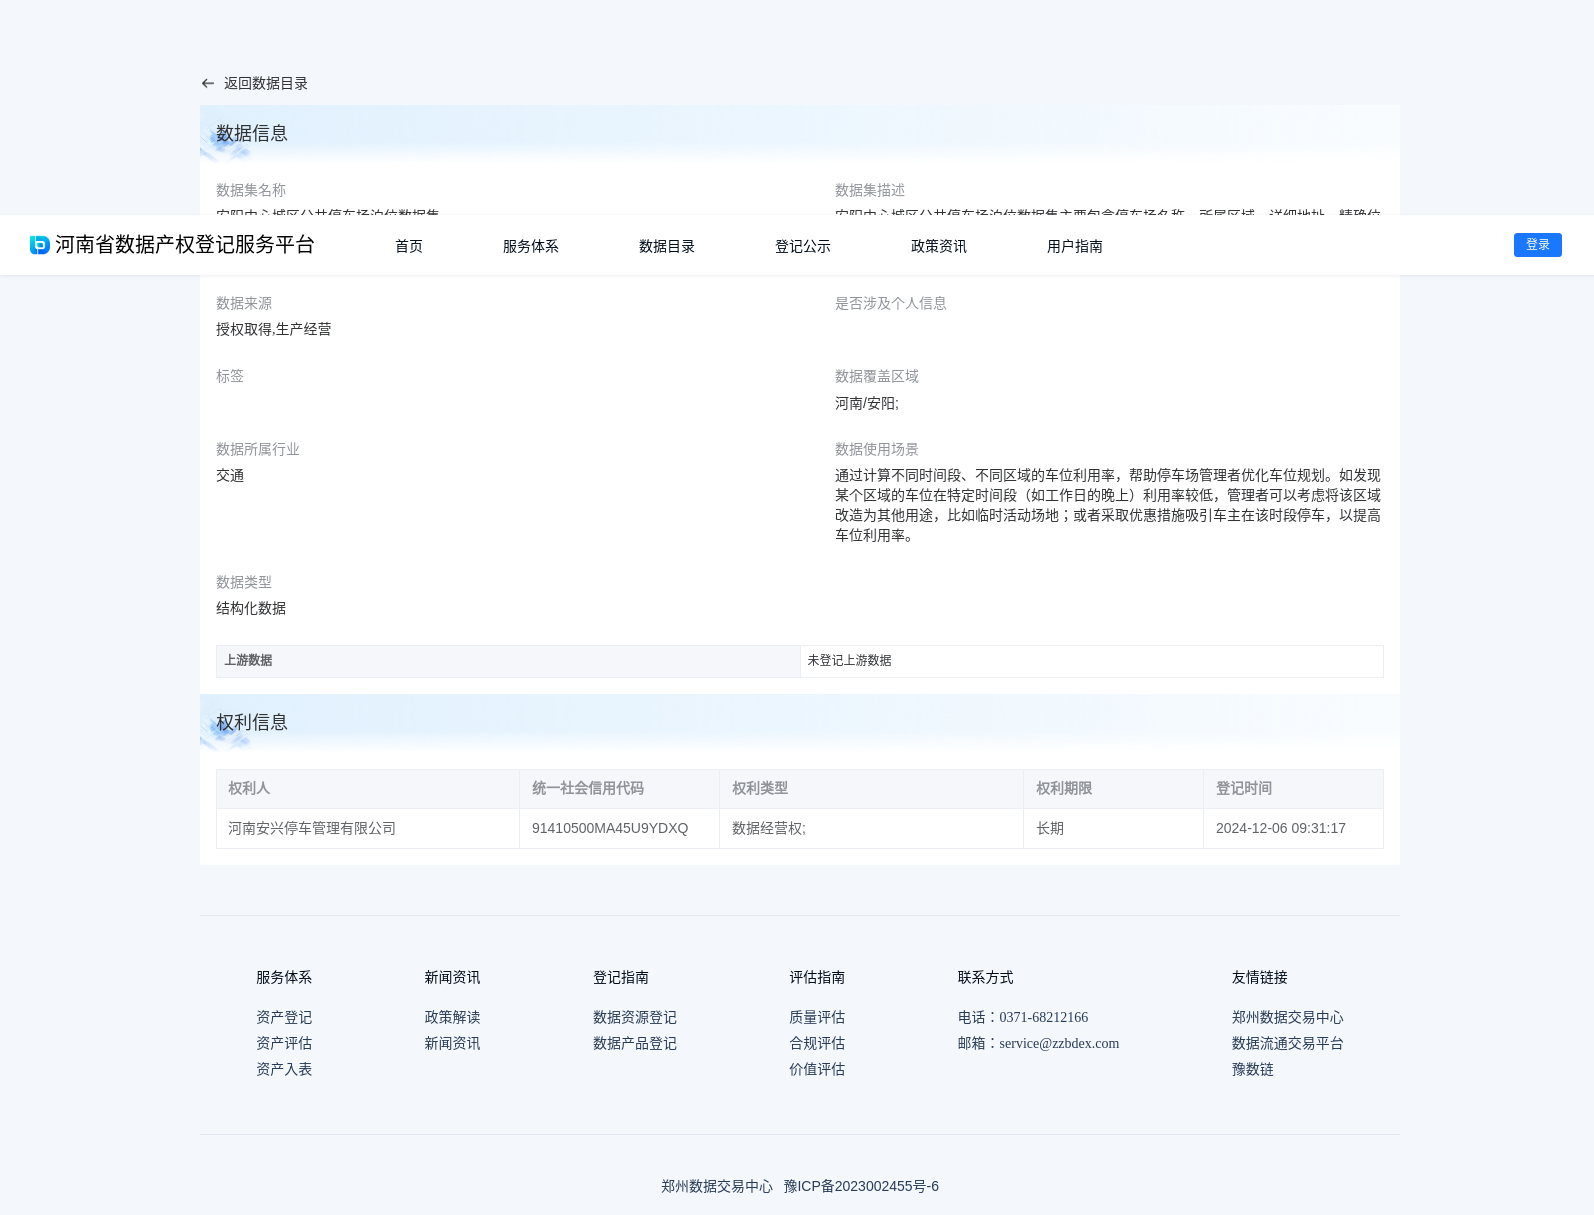Screen dimensions: 1594x1215
Task: Click the 标签 field label
Action: click(230, 376)
